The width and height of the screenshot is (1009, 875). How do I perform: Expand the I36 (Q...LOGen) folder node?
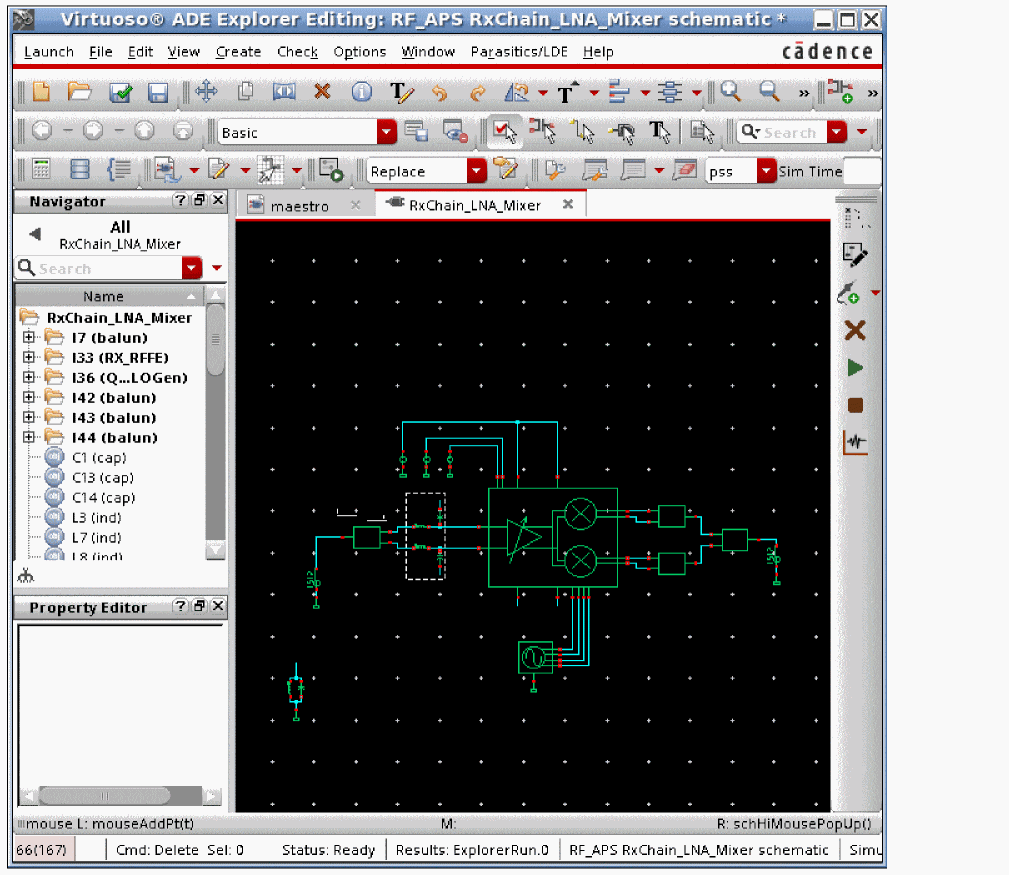pos(29,378)
